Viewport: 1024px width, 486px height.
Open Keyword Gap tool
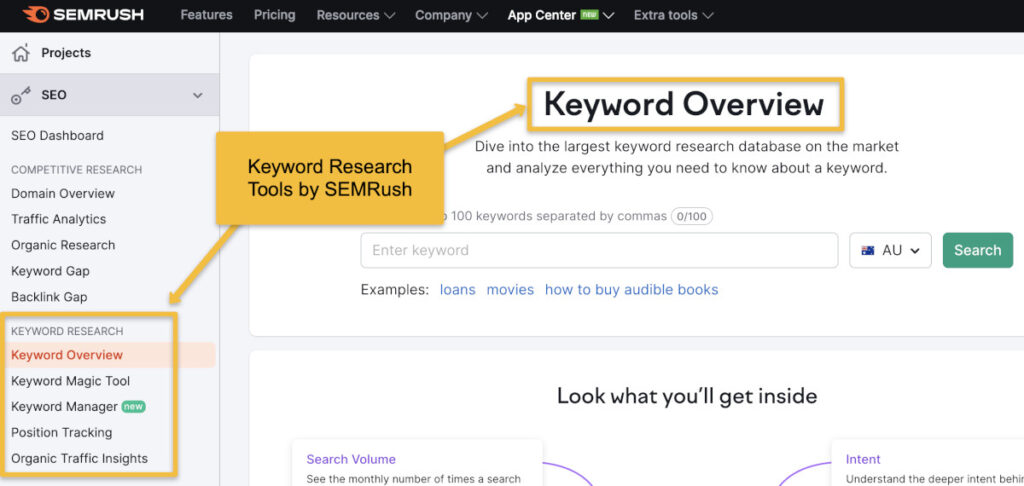pos(50,271)
